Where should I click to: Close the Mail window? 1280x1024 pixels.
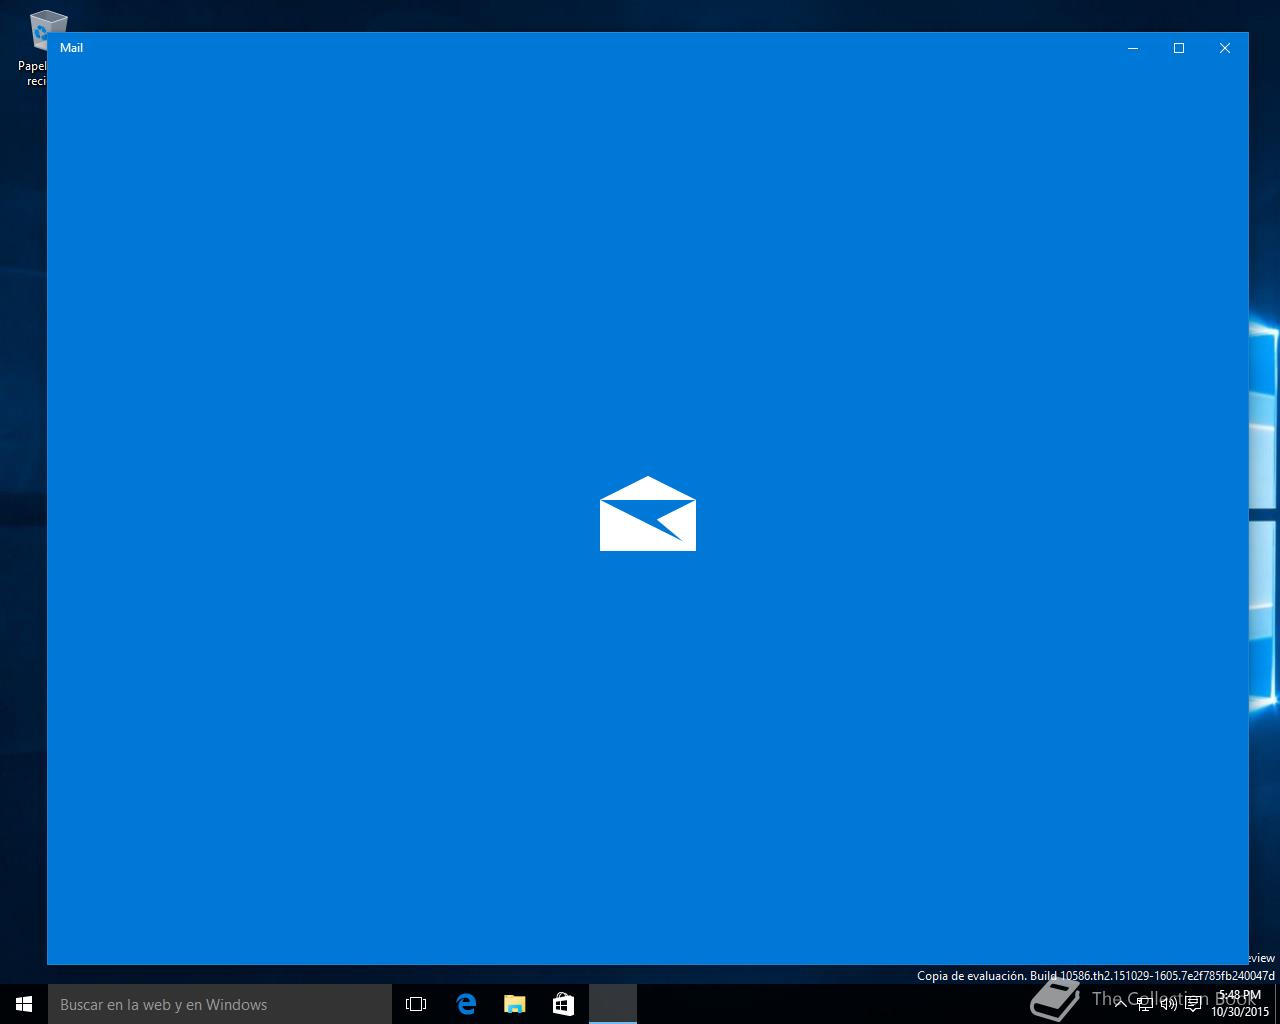[1225, 48]
